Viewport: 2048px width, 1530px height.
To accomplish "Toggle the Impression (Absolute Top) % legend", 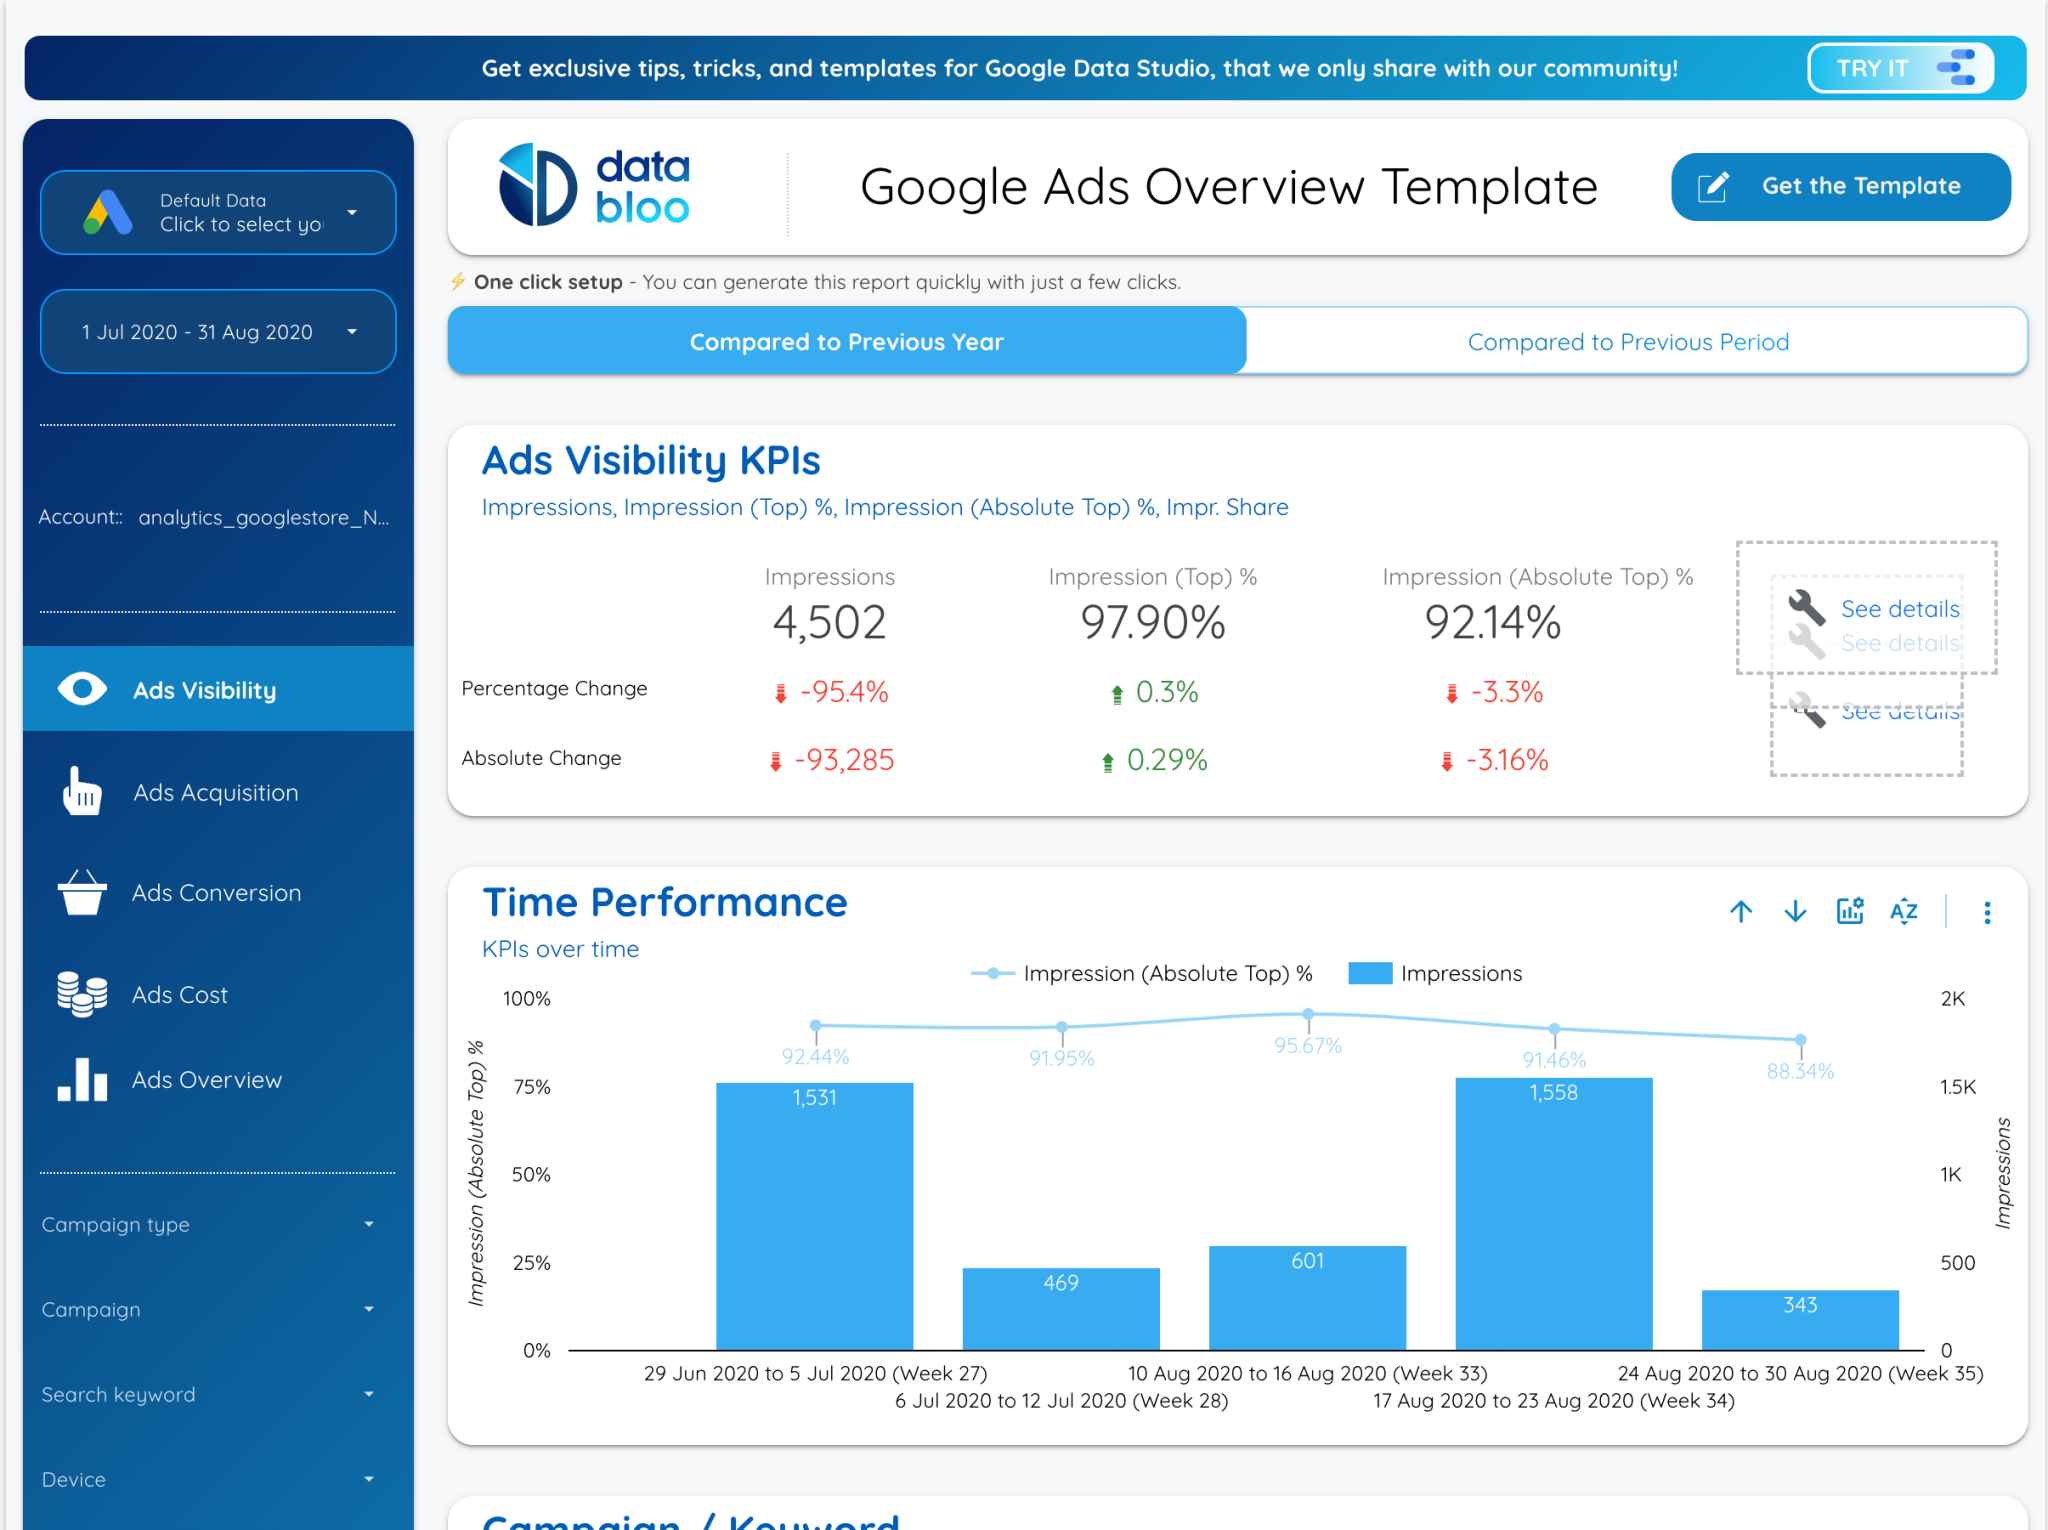I will pyautogui.click(x=1141, y=972).
